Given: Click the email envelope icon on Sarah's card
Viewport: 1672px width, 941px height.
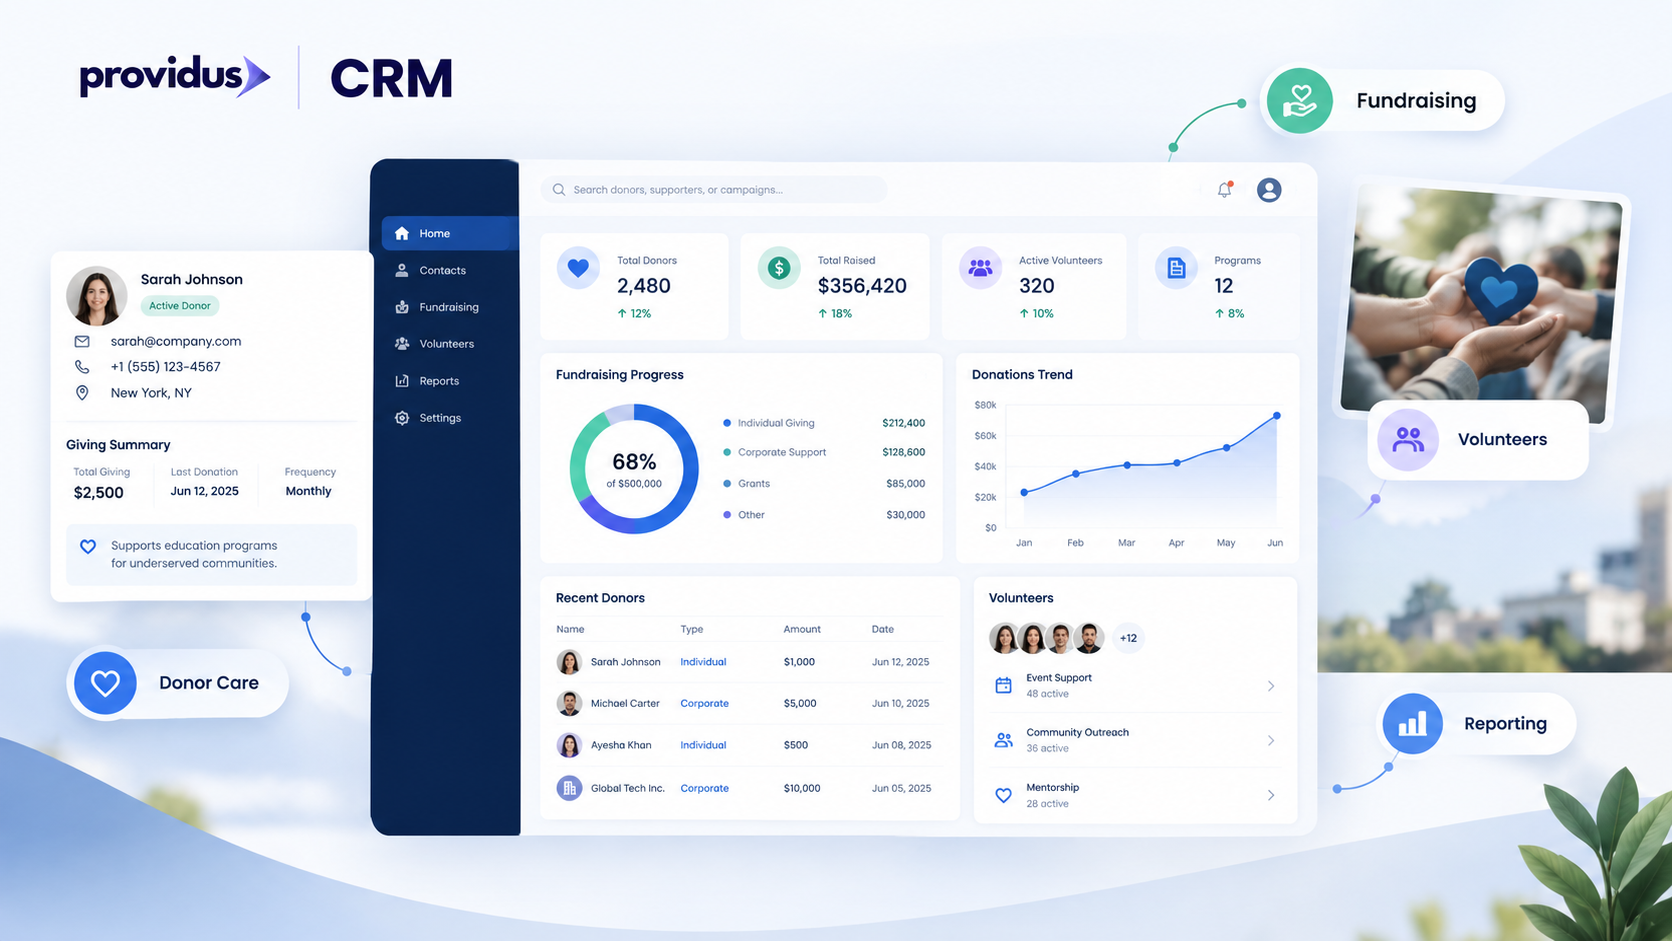Looking at the screenshot, I should 82,341.
